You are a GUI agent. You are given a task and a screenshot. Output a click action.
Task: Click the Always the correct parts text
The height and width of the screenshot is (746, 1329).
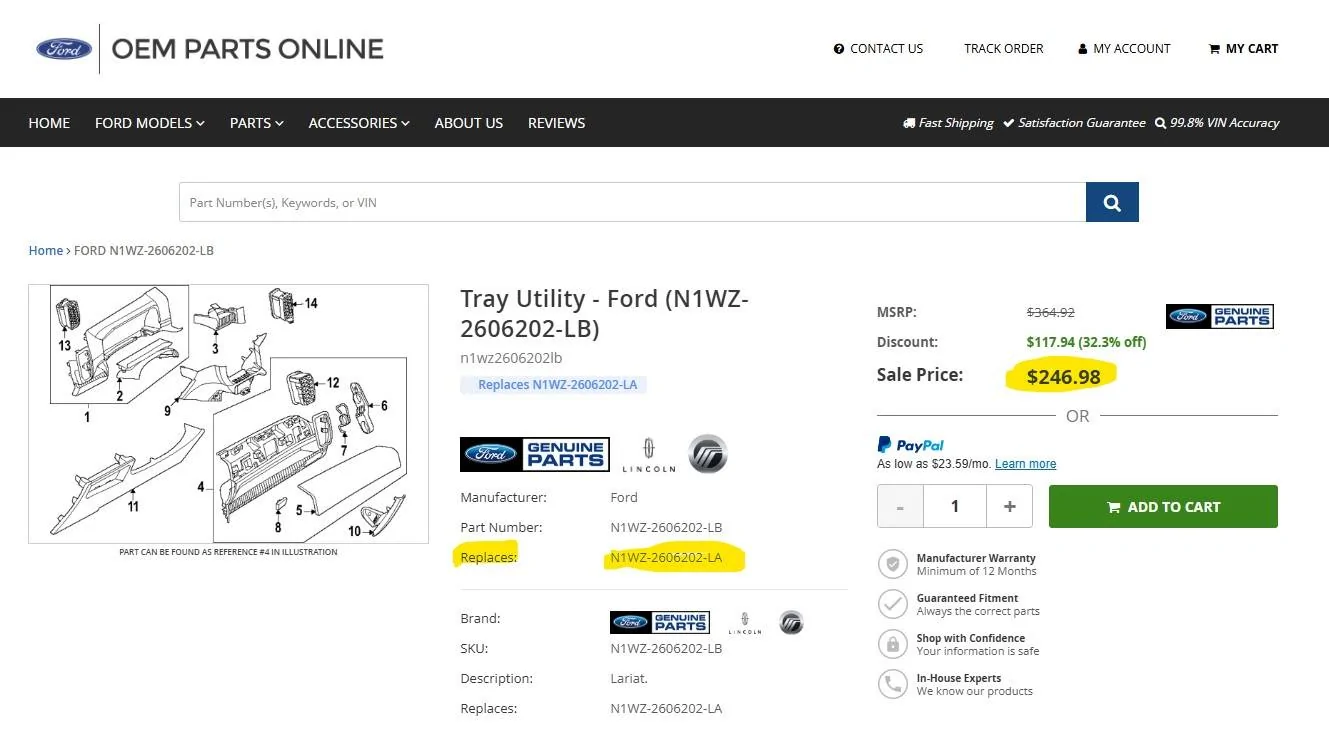[x=978, y=612]
